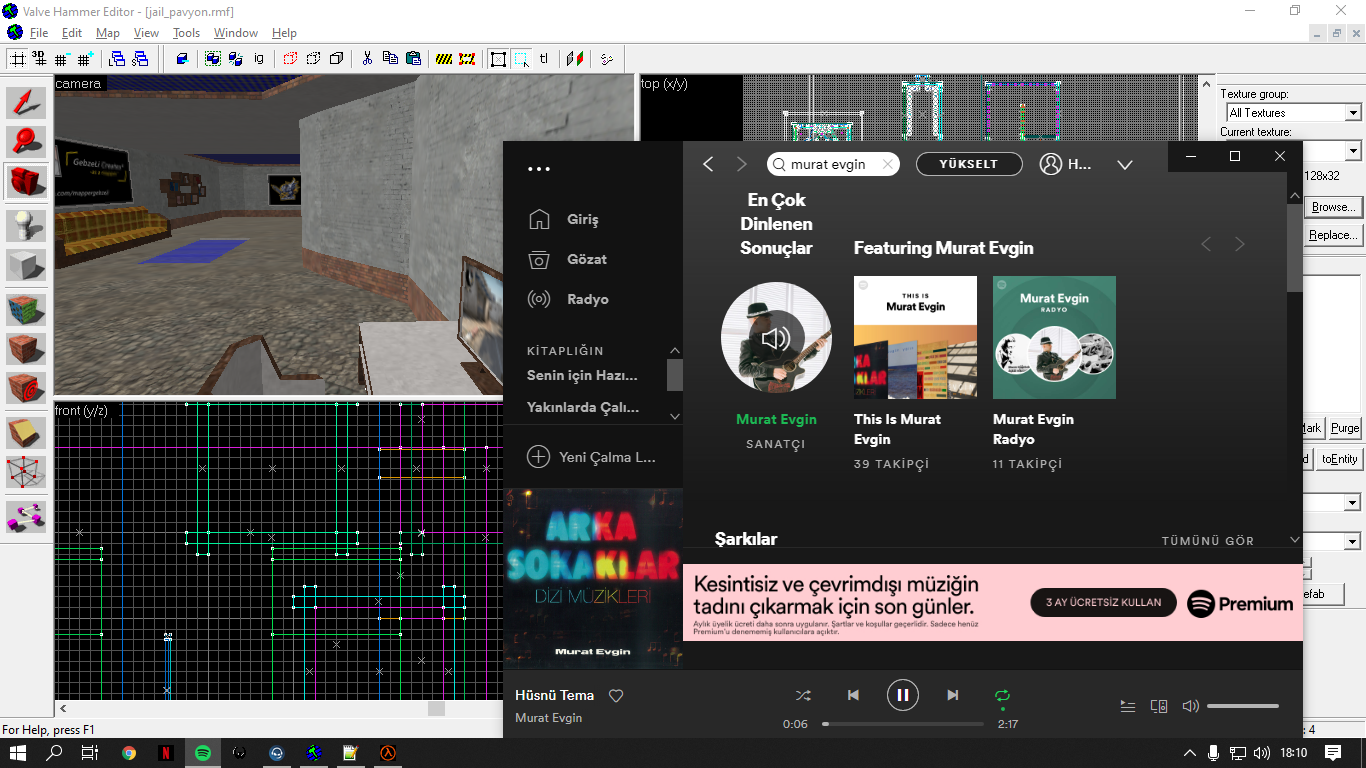The image size is (1366, 768).
Task: Open the Spotify three-dots menu
Action: (539, 169)
